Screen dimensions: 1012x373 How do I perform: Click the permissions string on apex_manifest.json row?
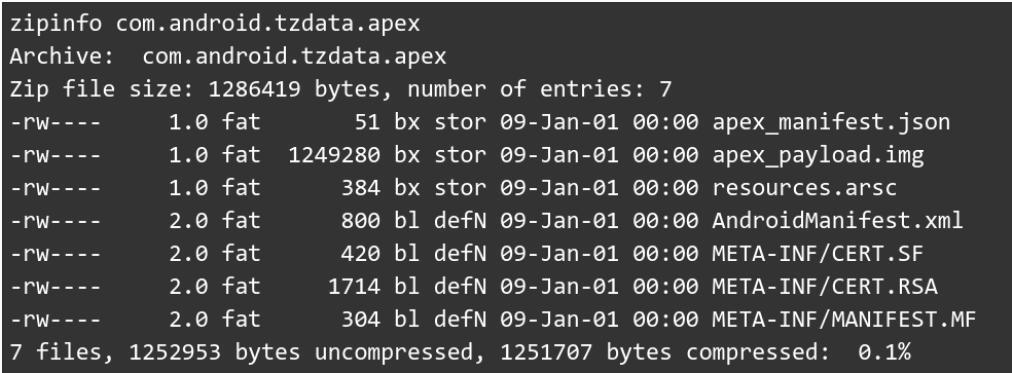(x=55, y=122)
